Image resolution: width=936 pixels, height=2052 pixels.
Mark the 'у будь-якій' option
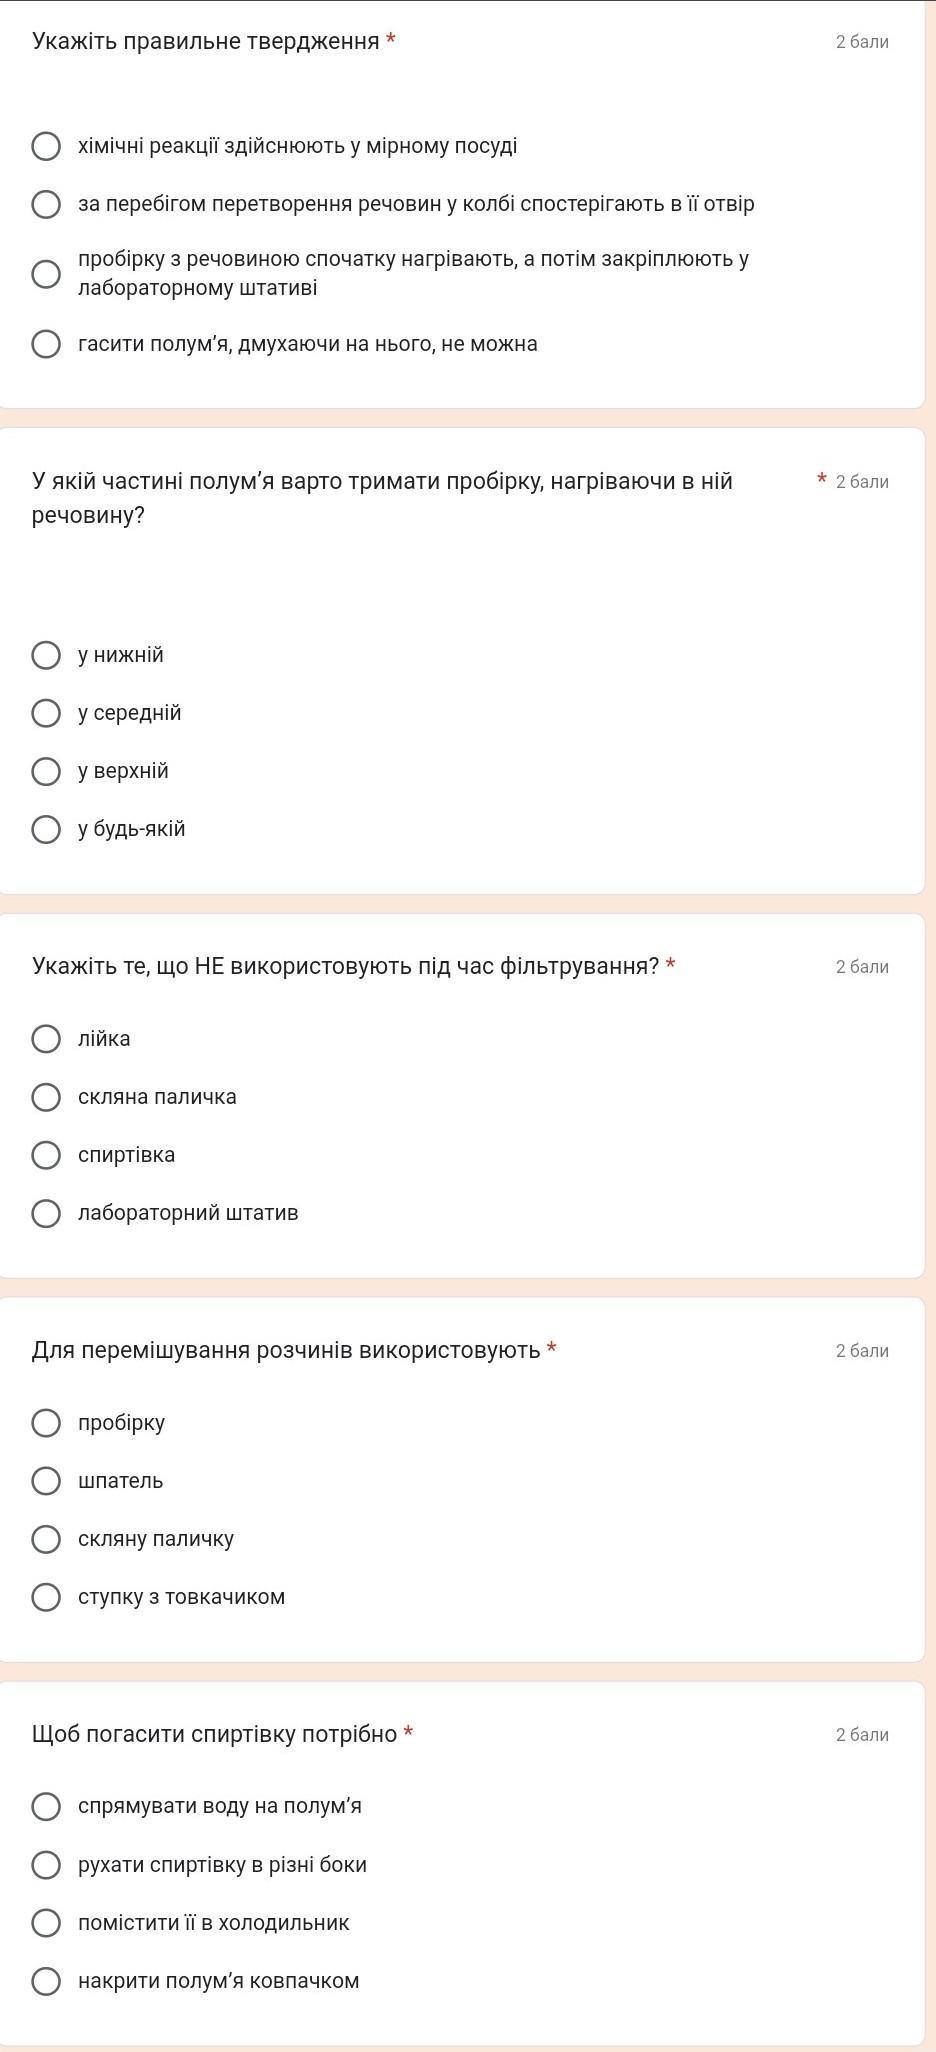[x=46, y=829]
